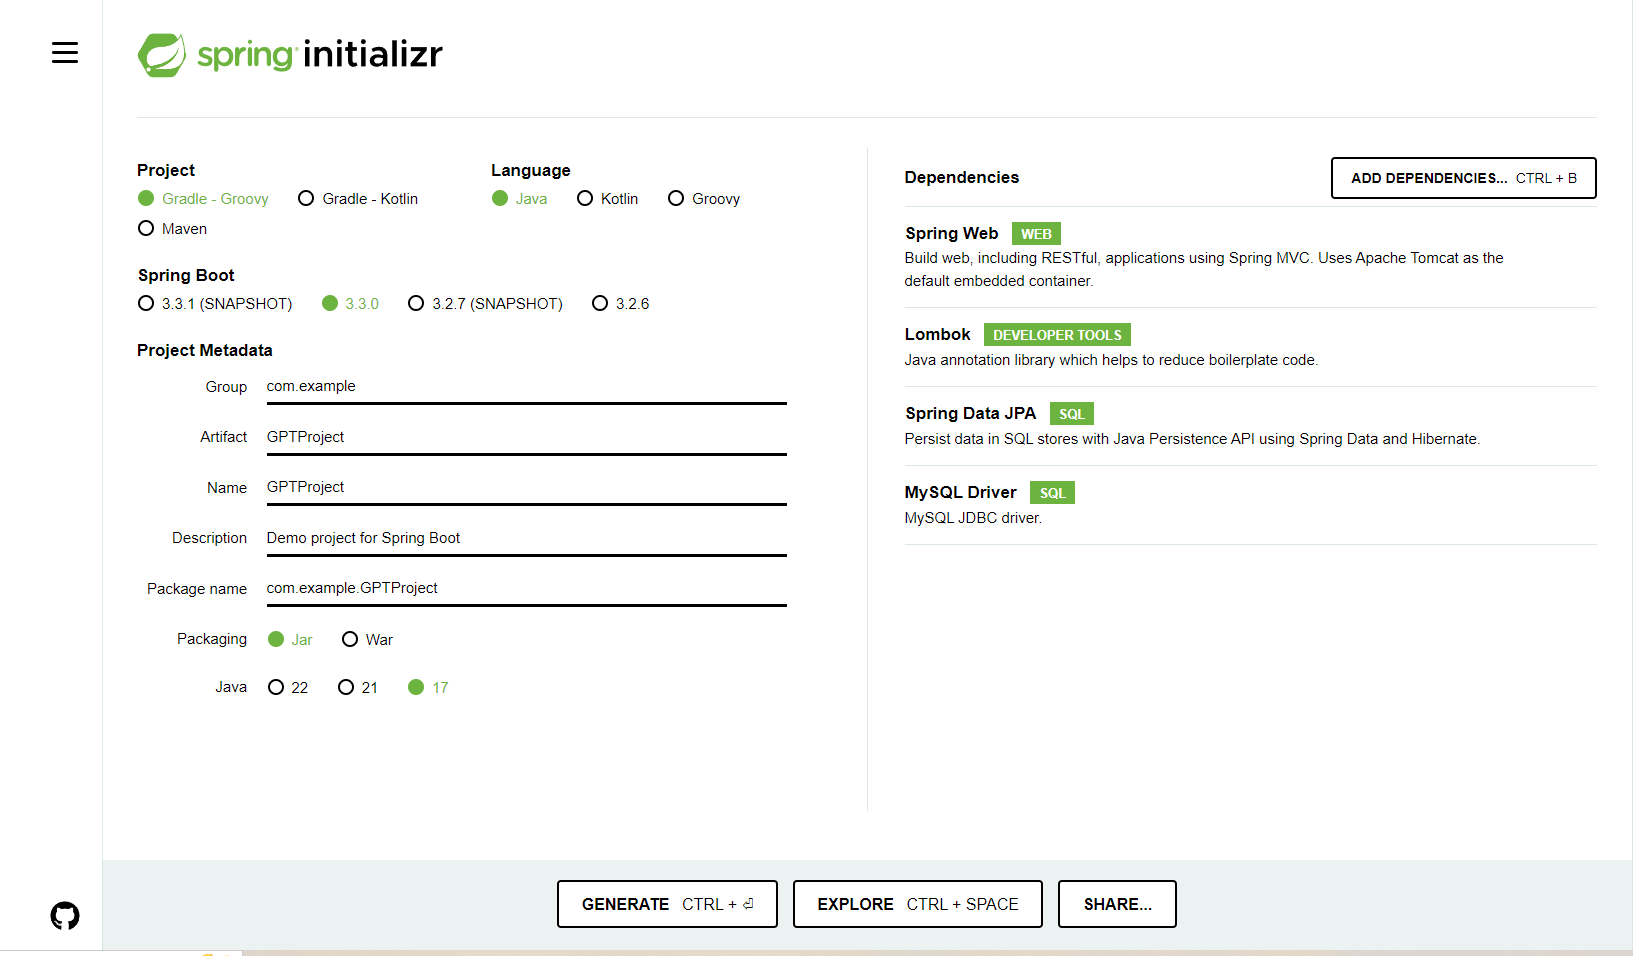Click the Spring Boot section heading

click(186, 276)
